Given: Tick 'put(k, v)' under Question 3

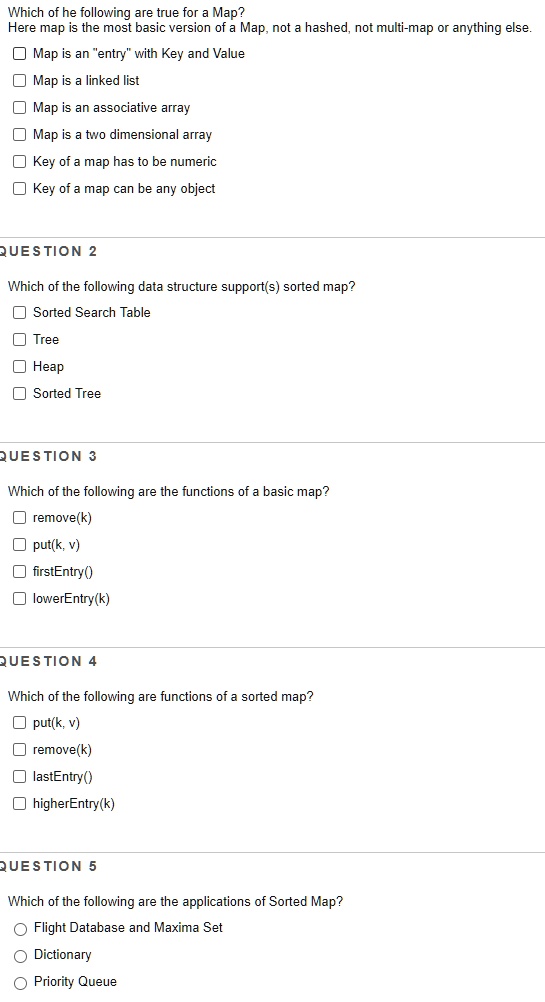Looking at the screenshot, I should point(20,544).
